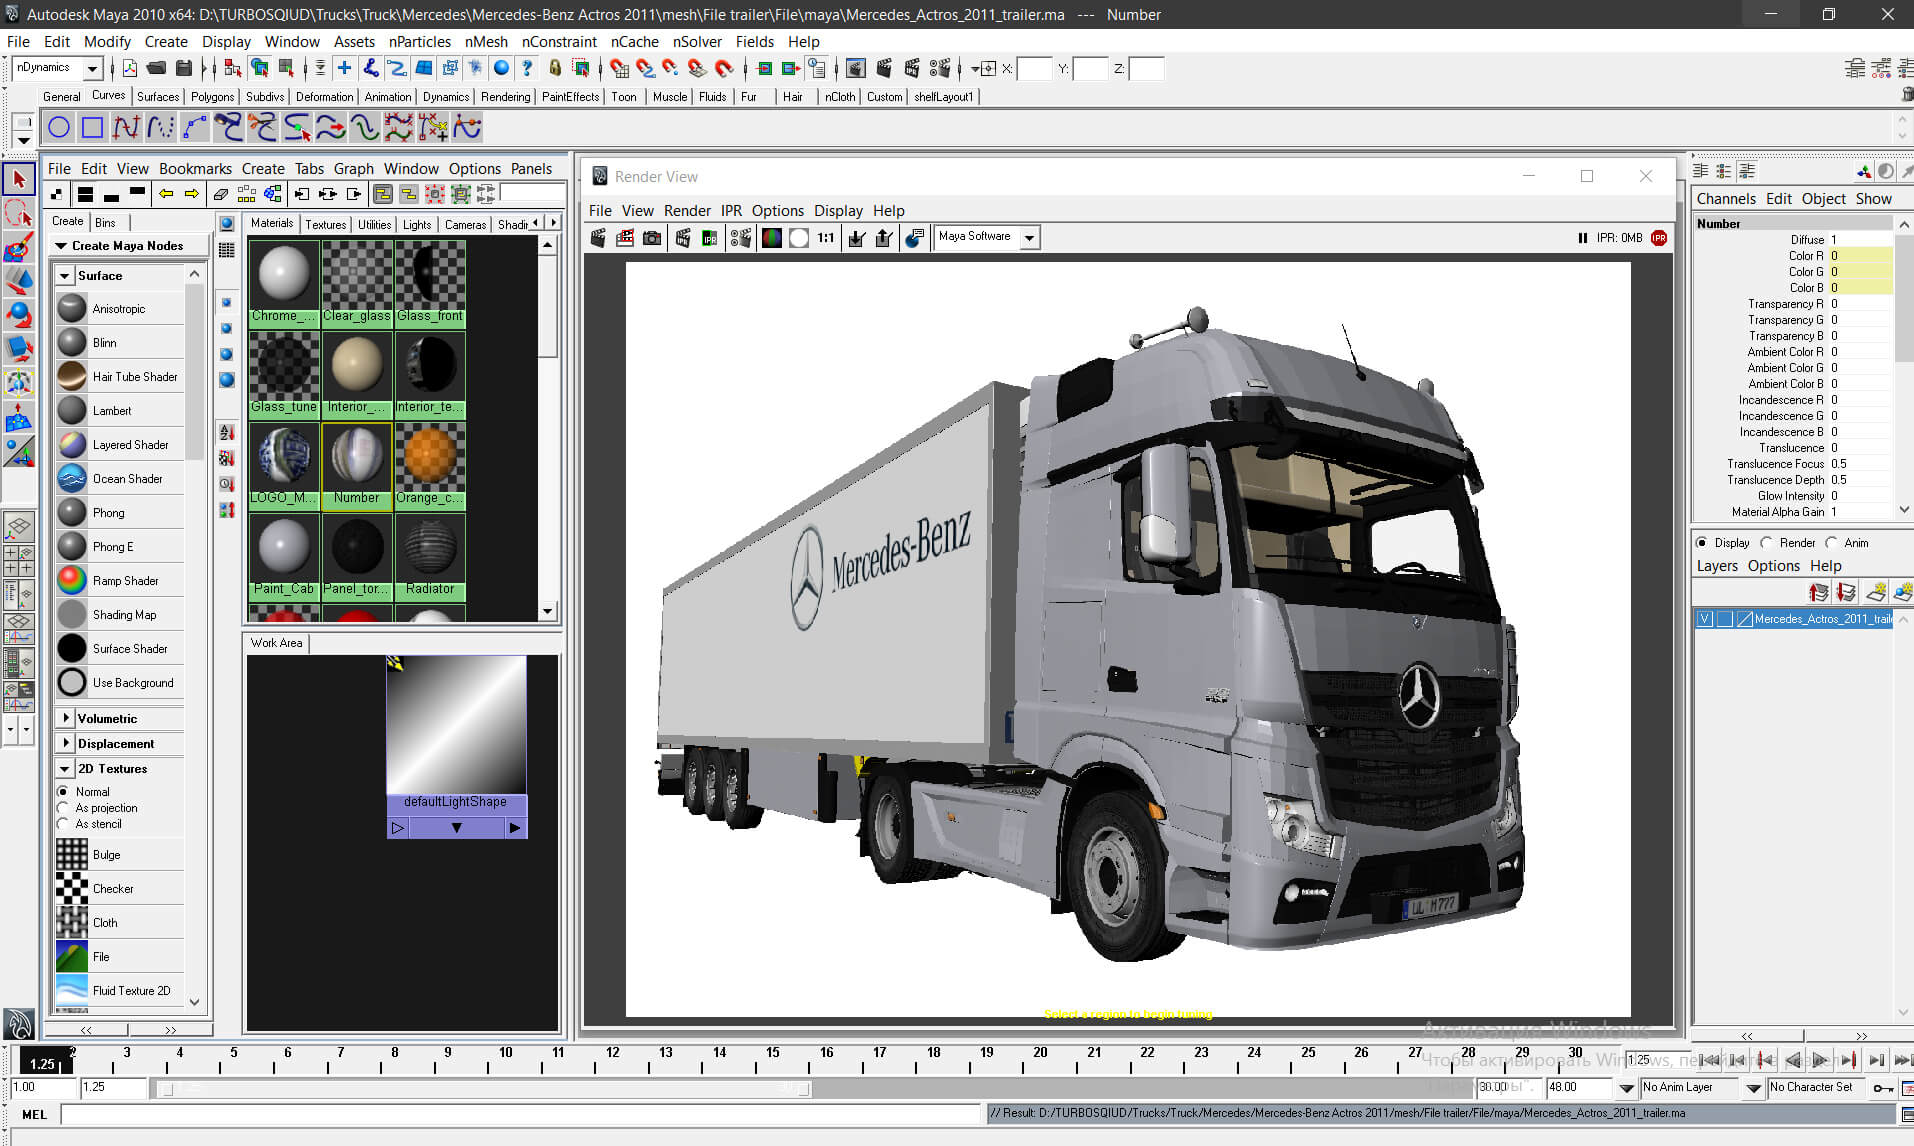
Task: Click the Help question mark icon on status line
Action: tap(527, 68)
